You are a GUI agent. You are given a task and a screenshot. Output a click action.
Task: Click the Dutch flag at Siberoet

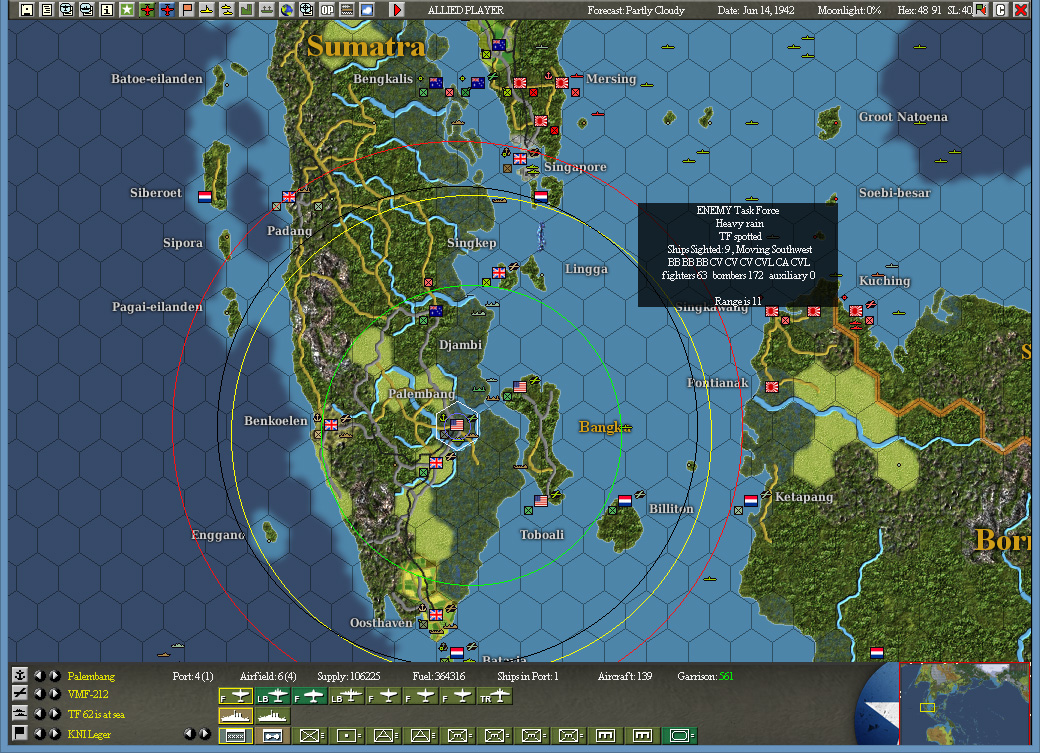point(205,196)
